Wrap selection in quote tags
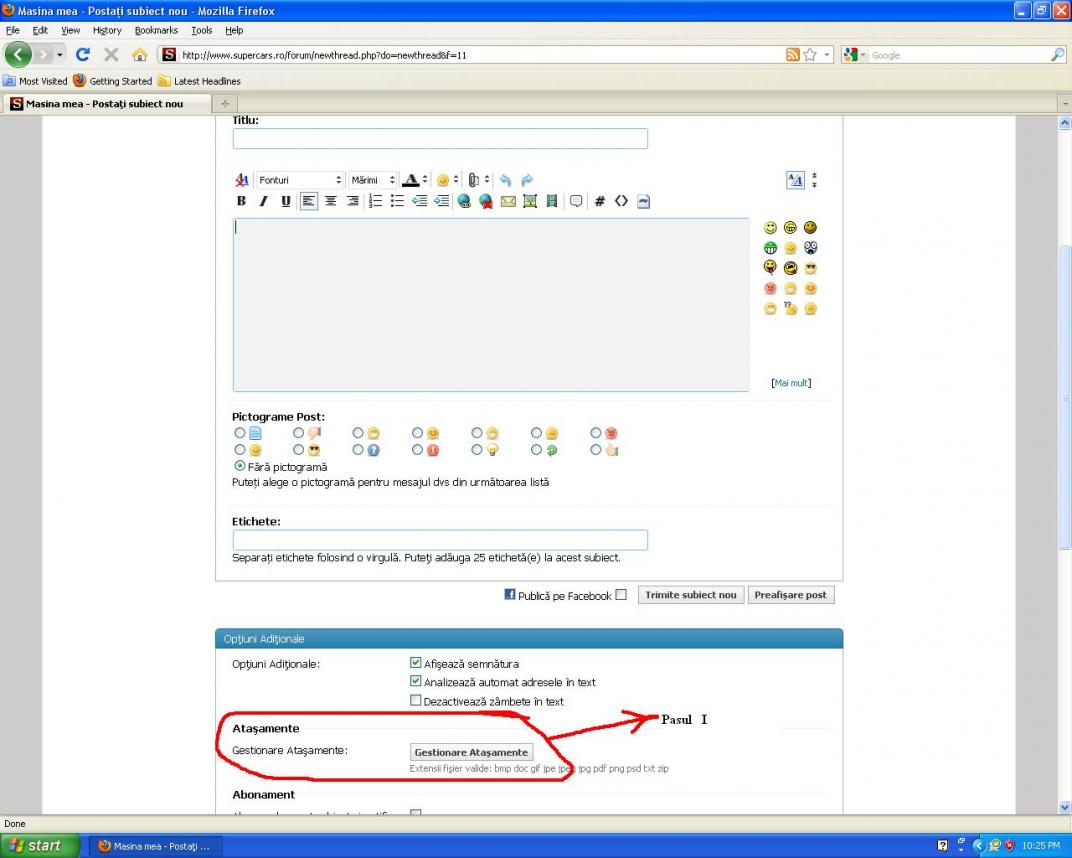1072x858 pixels. 576,201
